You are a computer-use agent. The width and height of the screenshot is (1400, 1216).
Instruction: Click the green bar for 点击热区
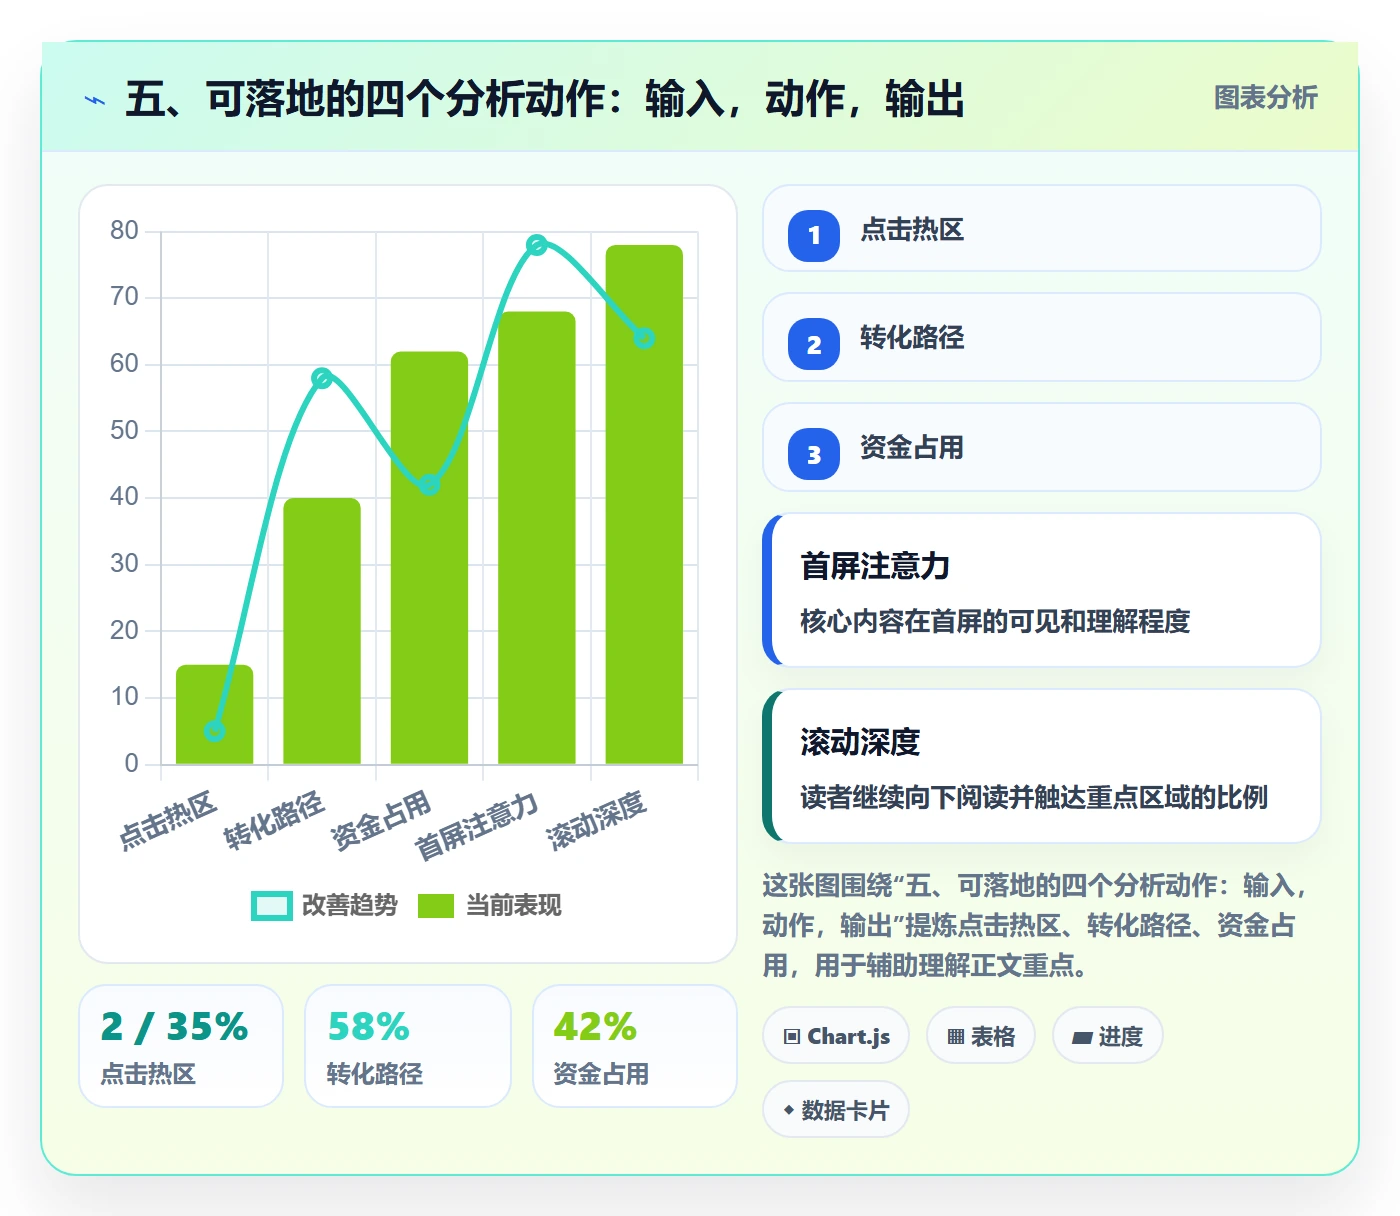click(x=215, y=714)
